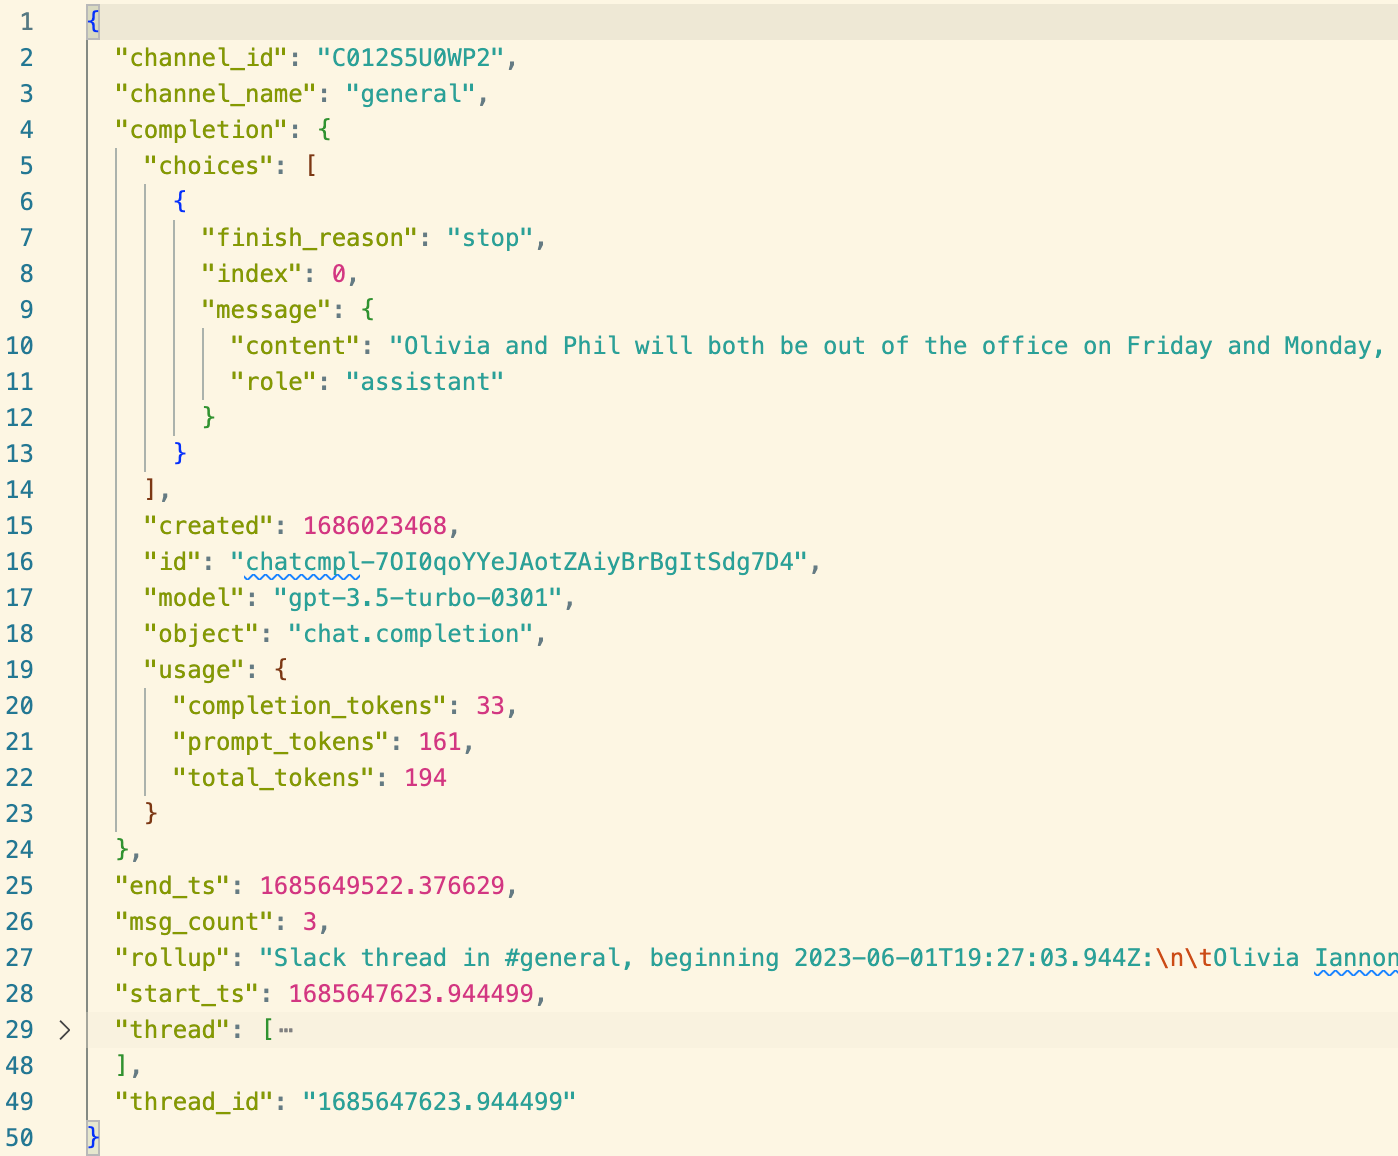
Task: Select the value 1685647623.944499 on the start_ts line
Action: pos(411,994)
